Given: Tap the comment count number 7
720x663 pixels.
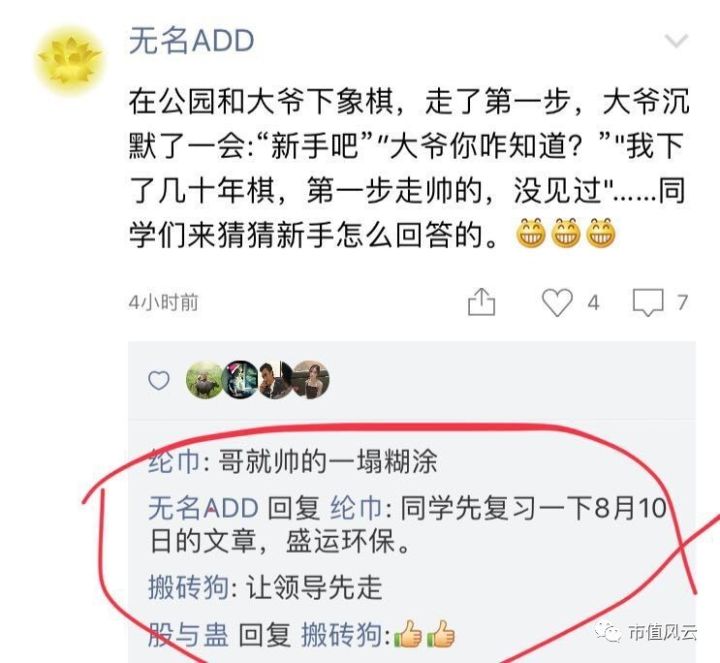Looking at the screenshot, I should [682, 303].
